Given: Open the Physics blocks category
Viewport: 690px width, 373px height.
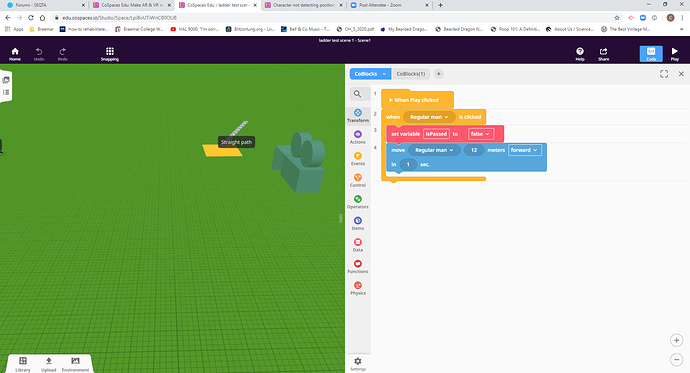Looking at the screenshot, I should point(358,288).
